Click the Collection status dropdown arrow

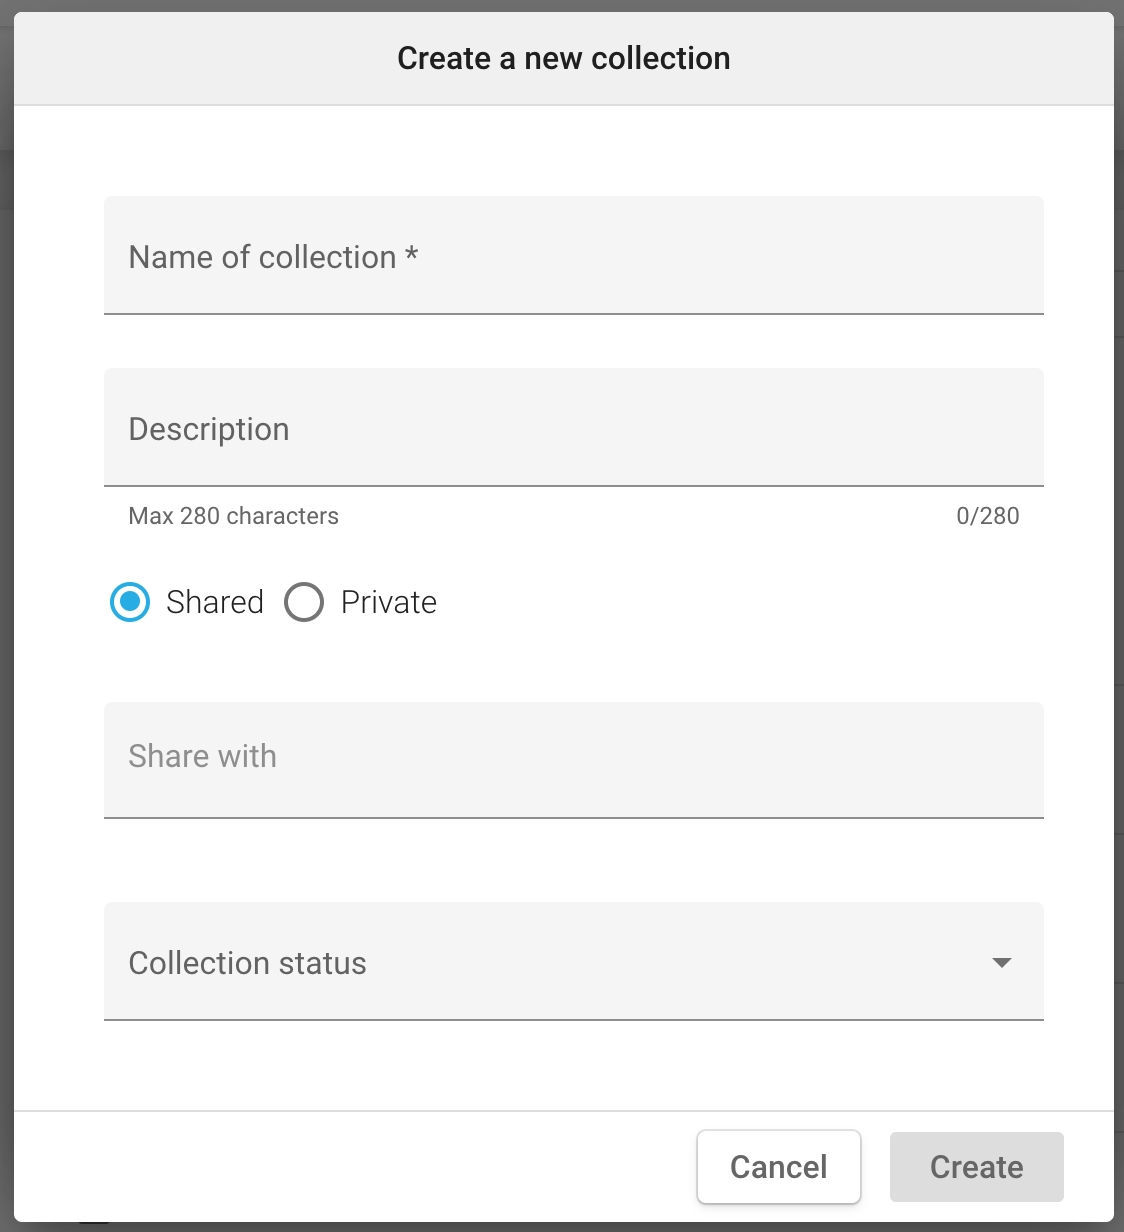tap(1001, 963)
